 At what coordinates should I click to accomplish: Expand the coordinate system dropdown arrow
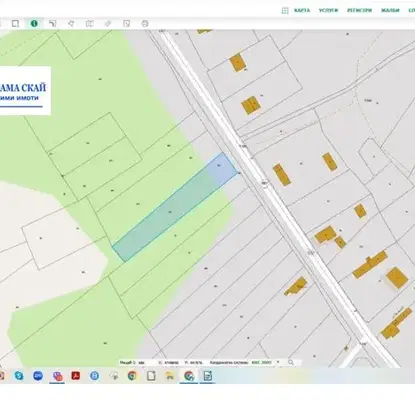coord(278,362)
